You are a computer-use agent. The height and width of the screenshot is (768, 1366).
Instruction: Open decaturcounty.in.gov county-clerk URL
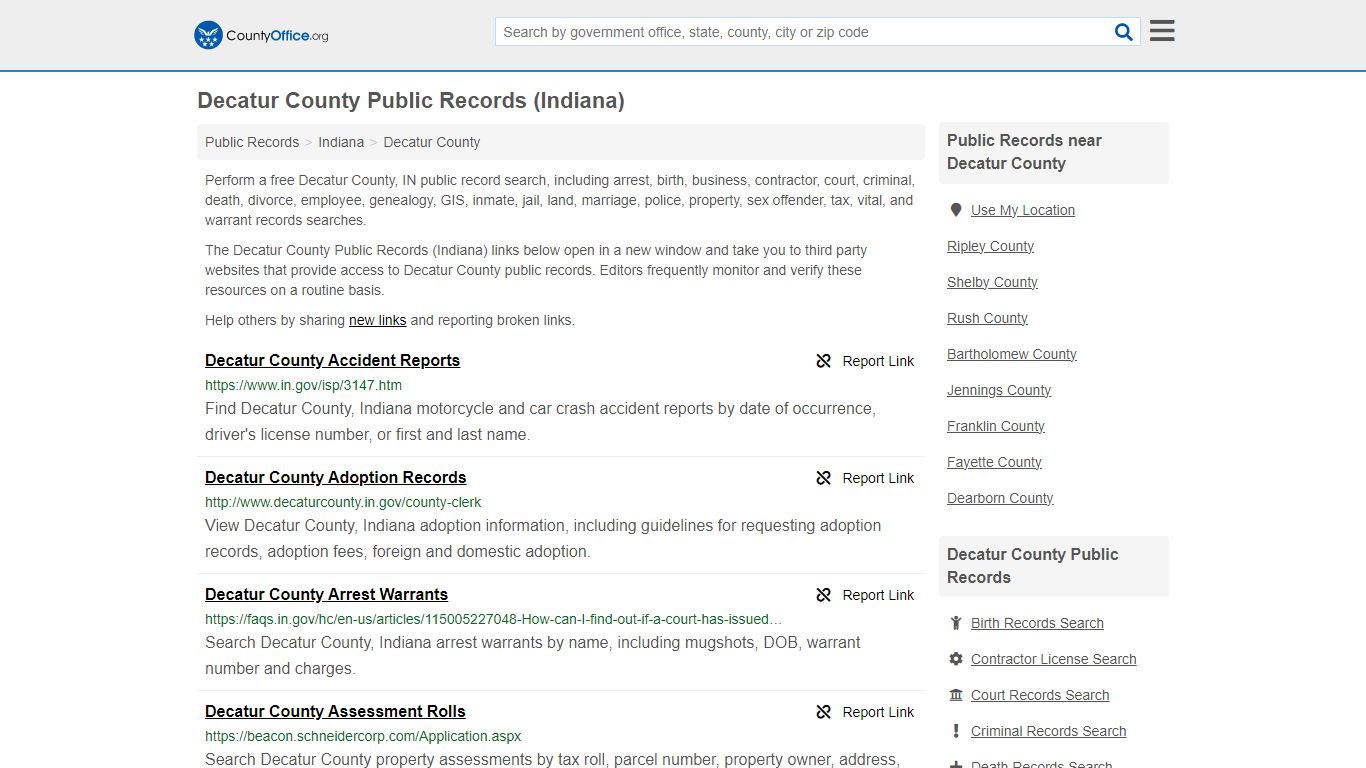point(343,502)
